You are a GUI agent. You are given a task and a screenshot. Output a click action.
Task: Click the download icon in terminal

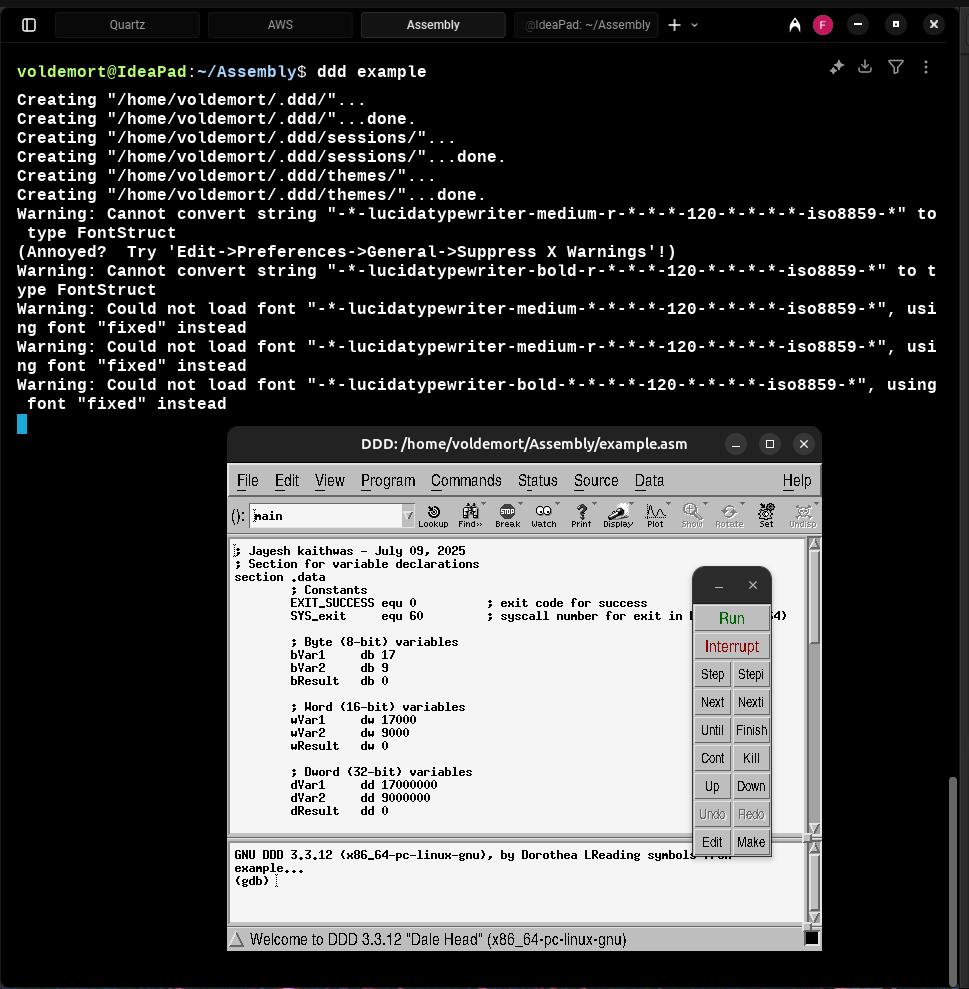pyautogui.click(x=865, y=66)
